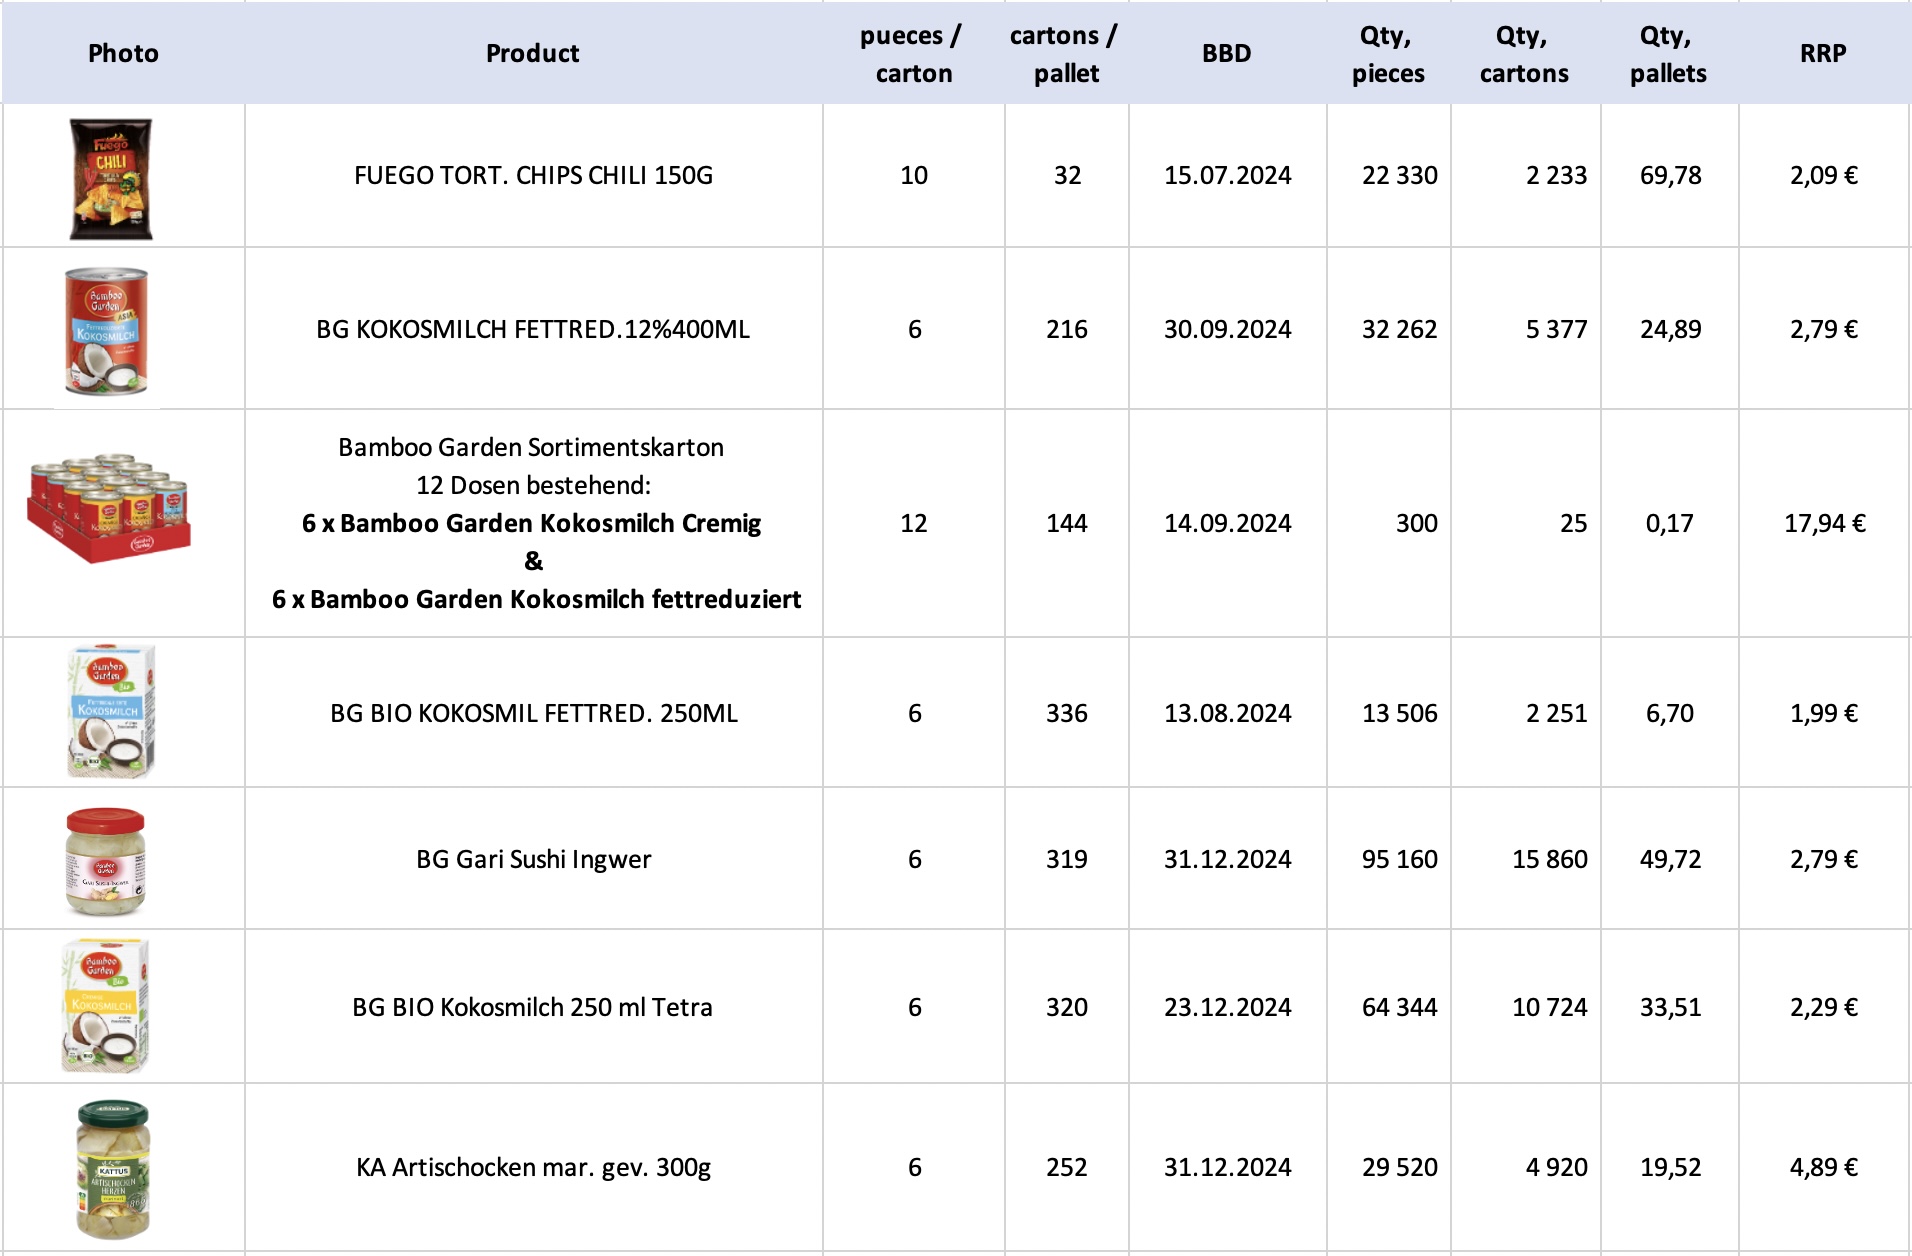
Task: Click quantity pieces value 32 262
Action: [x=1399, y=329]
